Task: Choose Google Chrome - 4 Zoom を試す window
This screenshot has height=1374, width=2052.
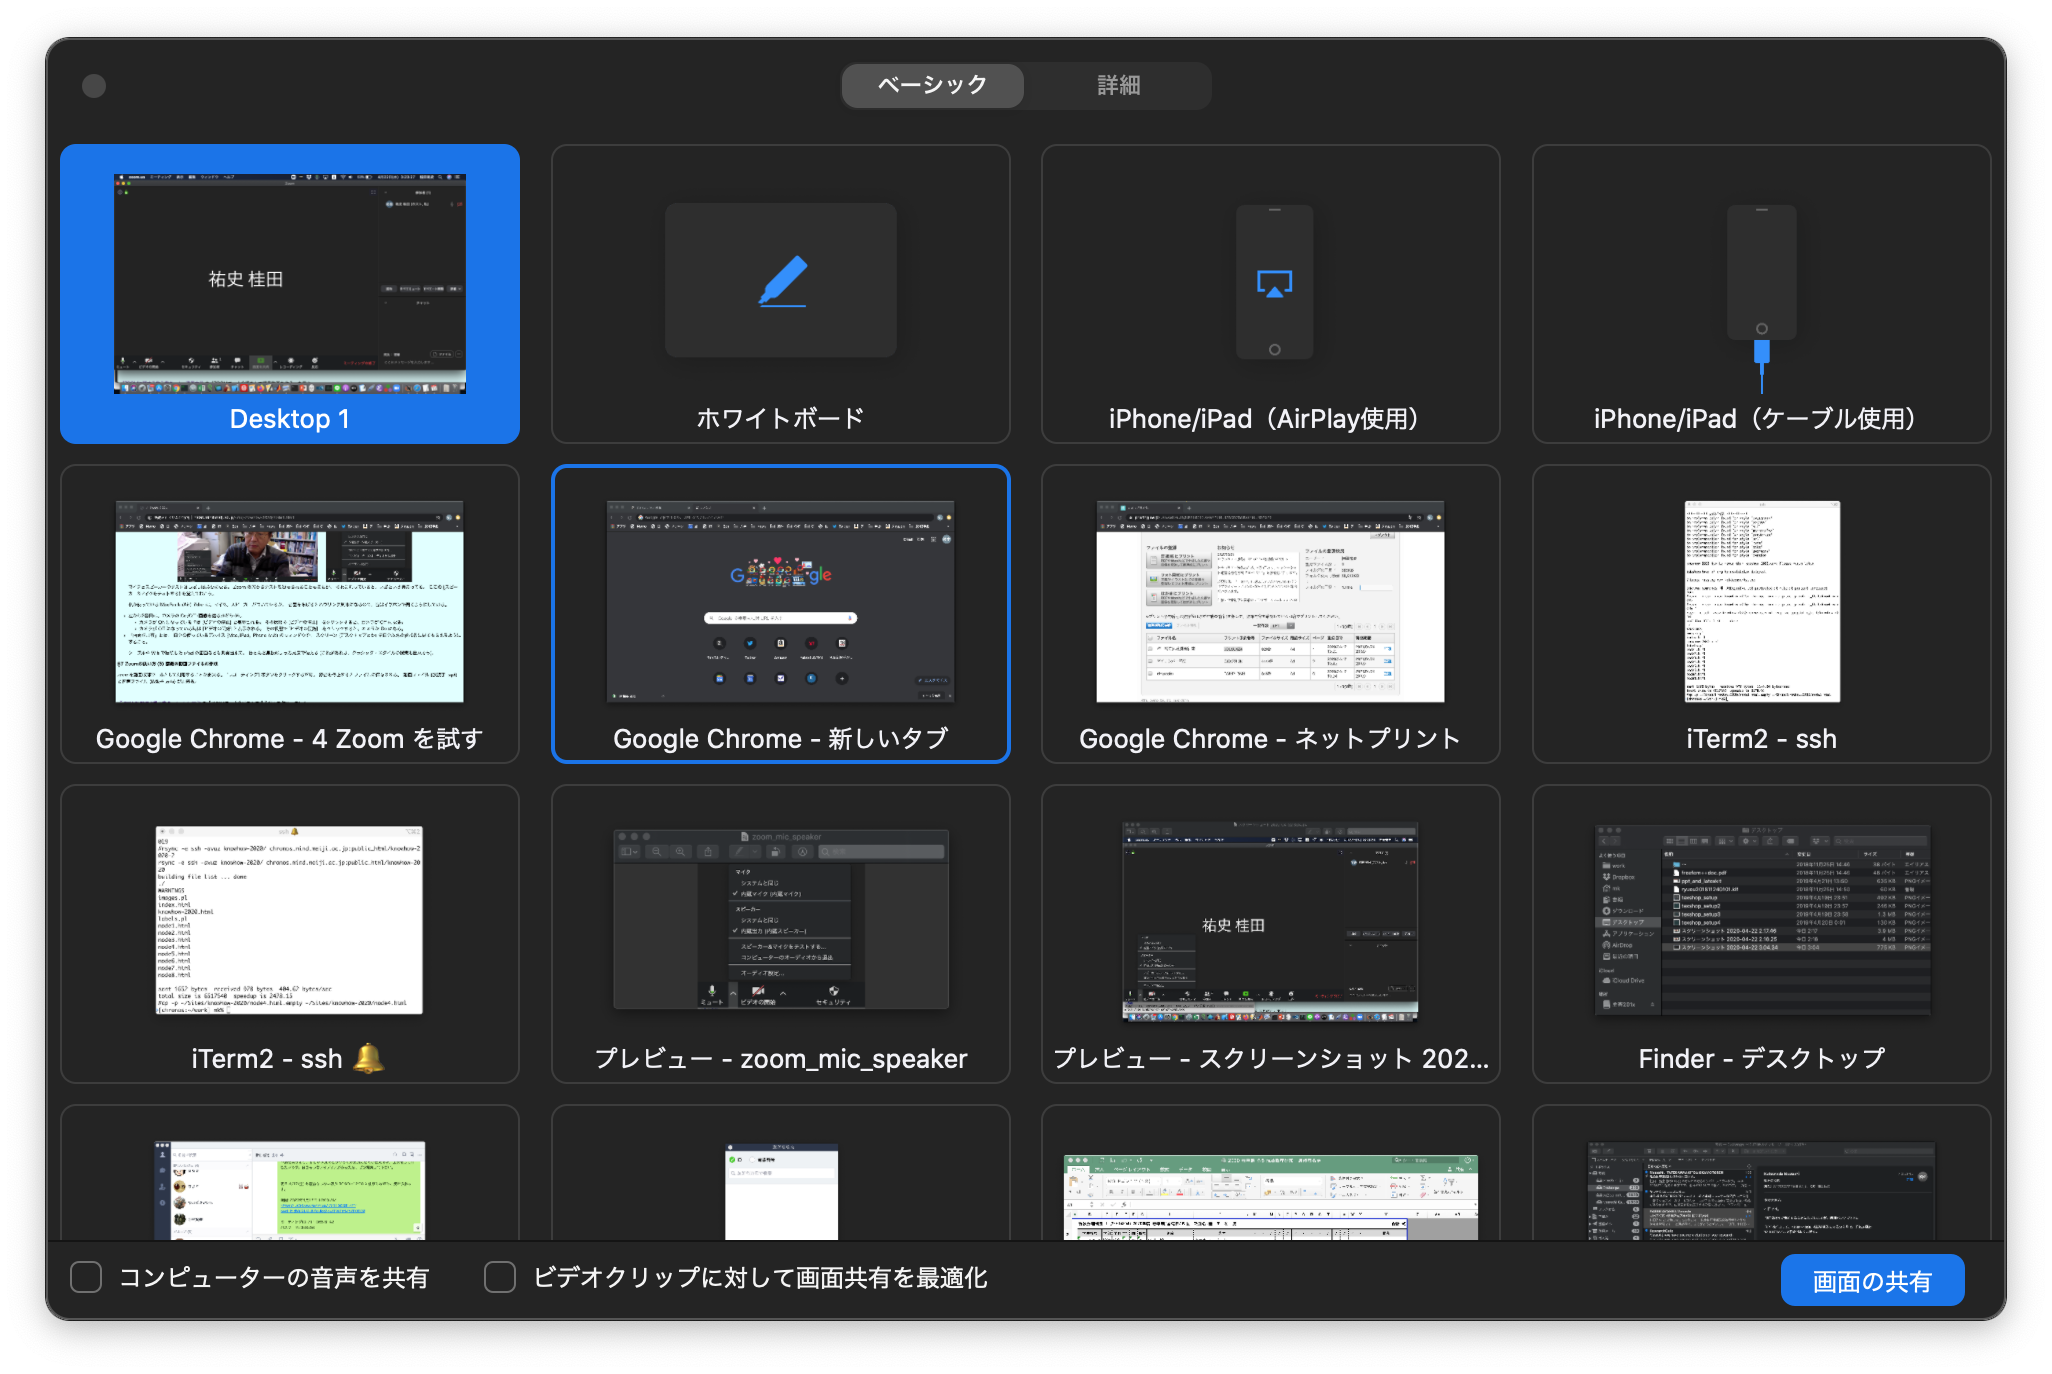Action: (x=290, y=614)
